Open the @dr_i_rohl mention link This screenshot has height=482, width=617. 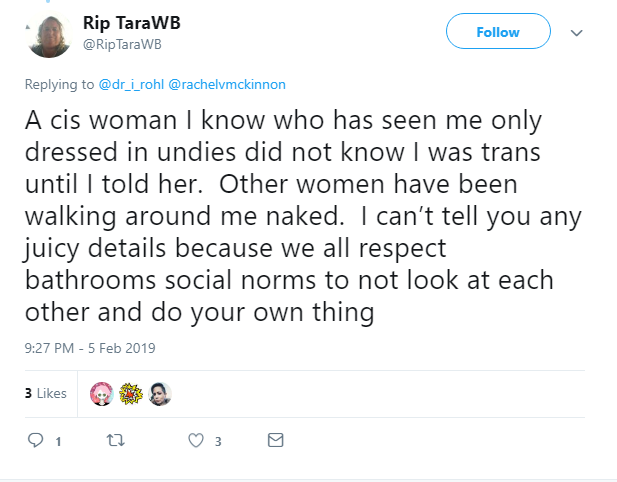(x=131, y=84)
